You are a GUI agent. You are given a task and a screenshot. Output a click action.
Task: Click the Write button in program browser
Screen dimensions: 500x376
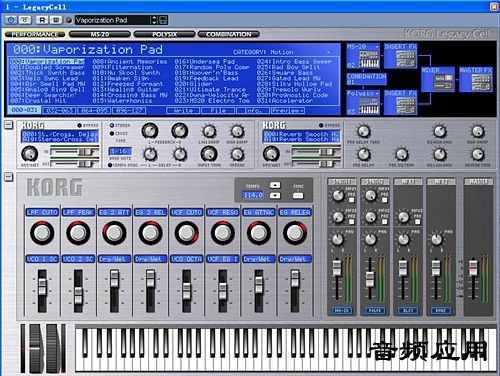(183, 110)
